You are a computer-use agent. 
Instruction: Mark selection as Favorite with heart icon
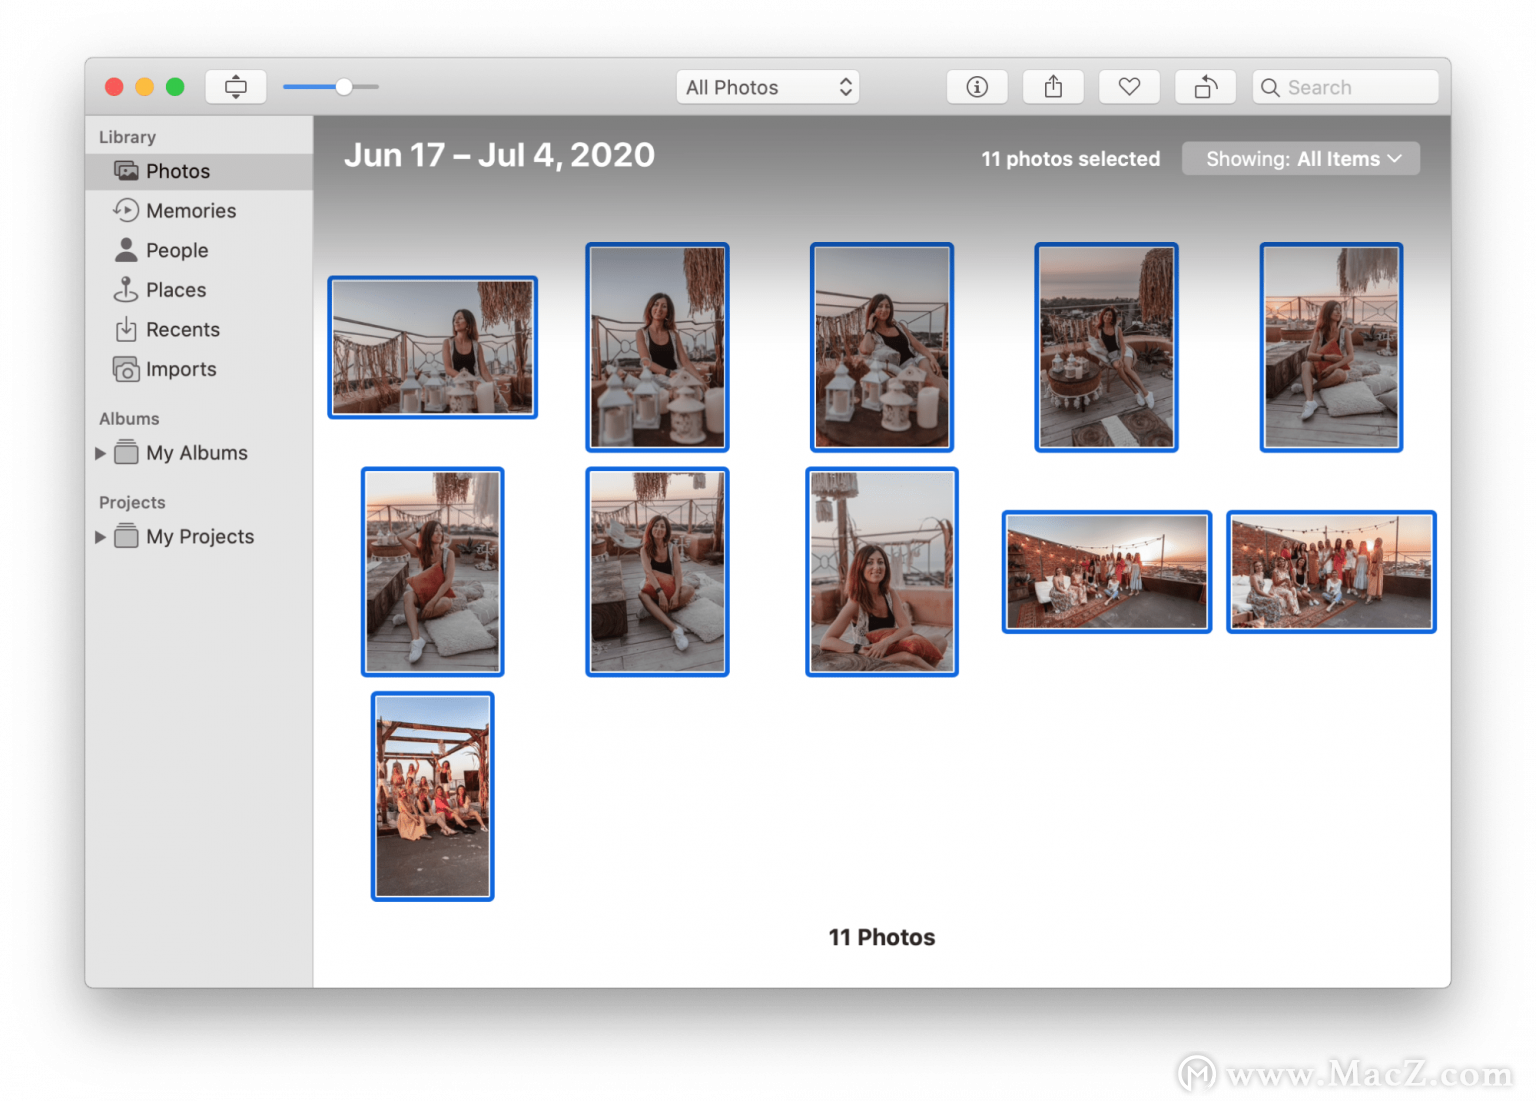(1129, 87)
